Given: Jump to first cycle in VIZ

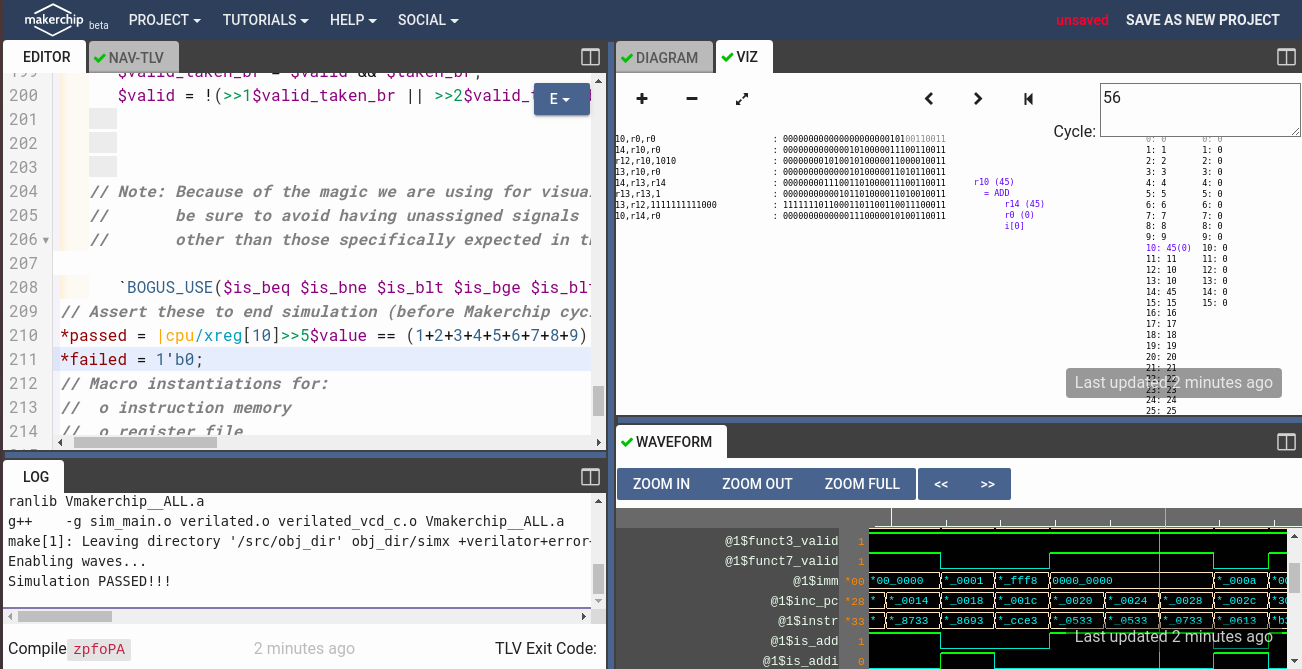Looking at the screenshot, I should point(1028,98).
